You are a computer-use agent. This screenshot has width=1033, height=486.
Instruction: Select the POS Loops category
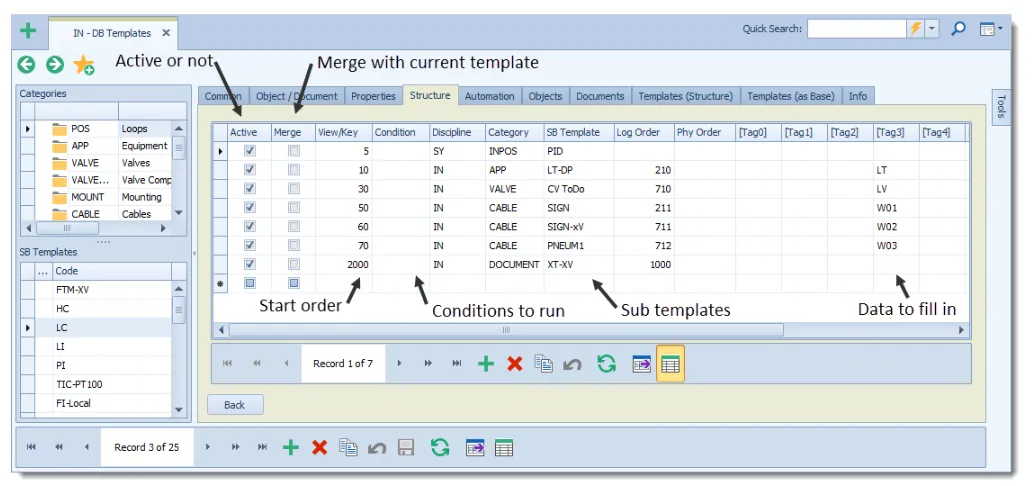coord(102,129)
